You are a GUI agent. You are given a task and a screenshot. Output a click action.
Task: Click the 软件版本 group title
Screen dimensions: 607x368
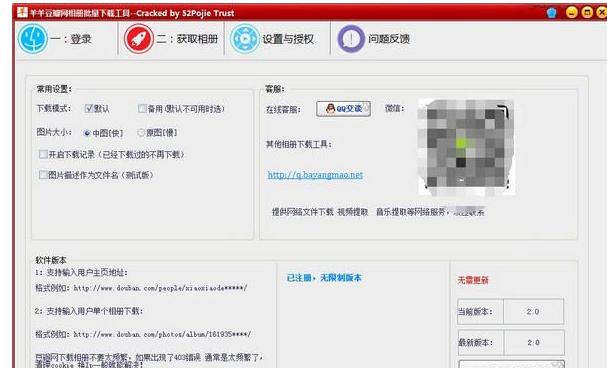tap(51, 260)
